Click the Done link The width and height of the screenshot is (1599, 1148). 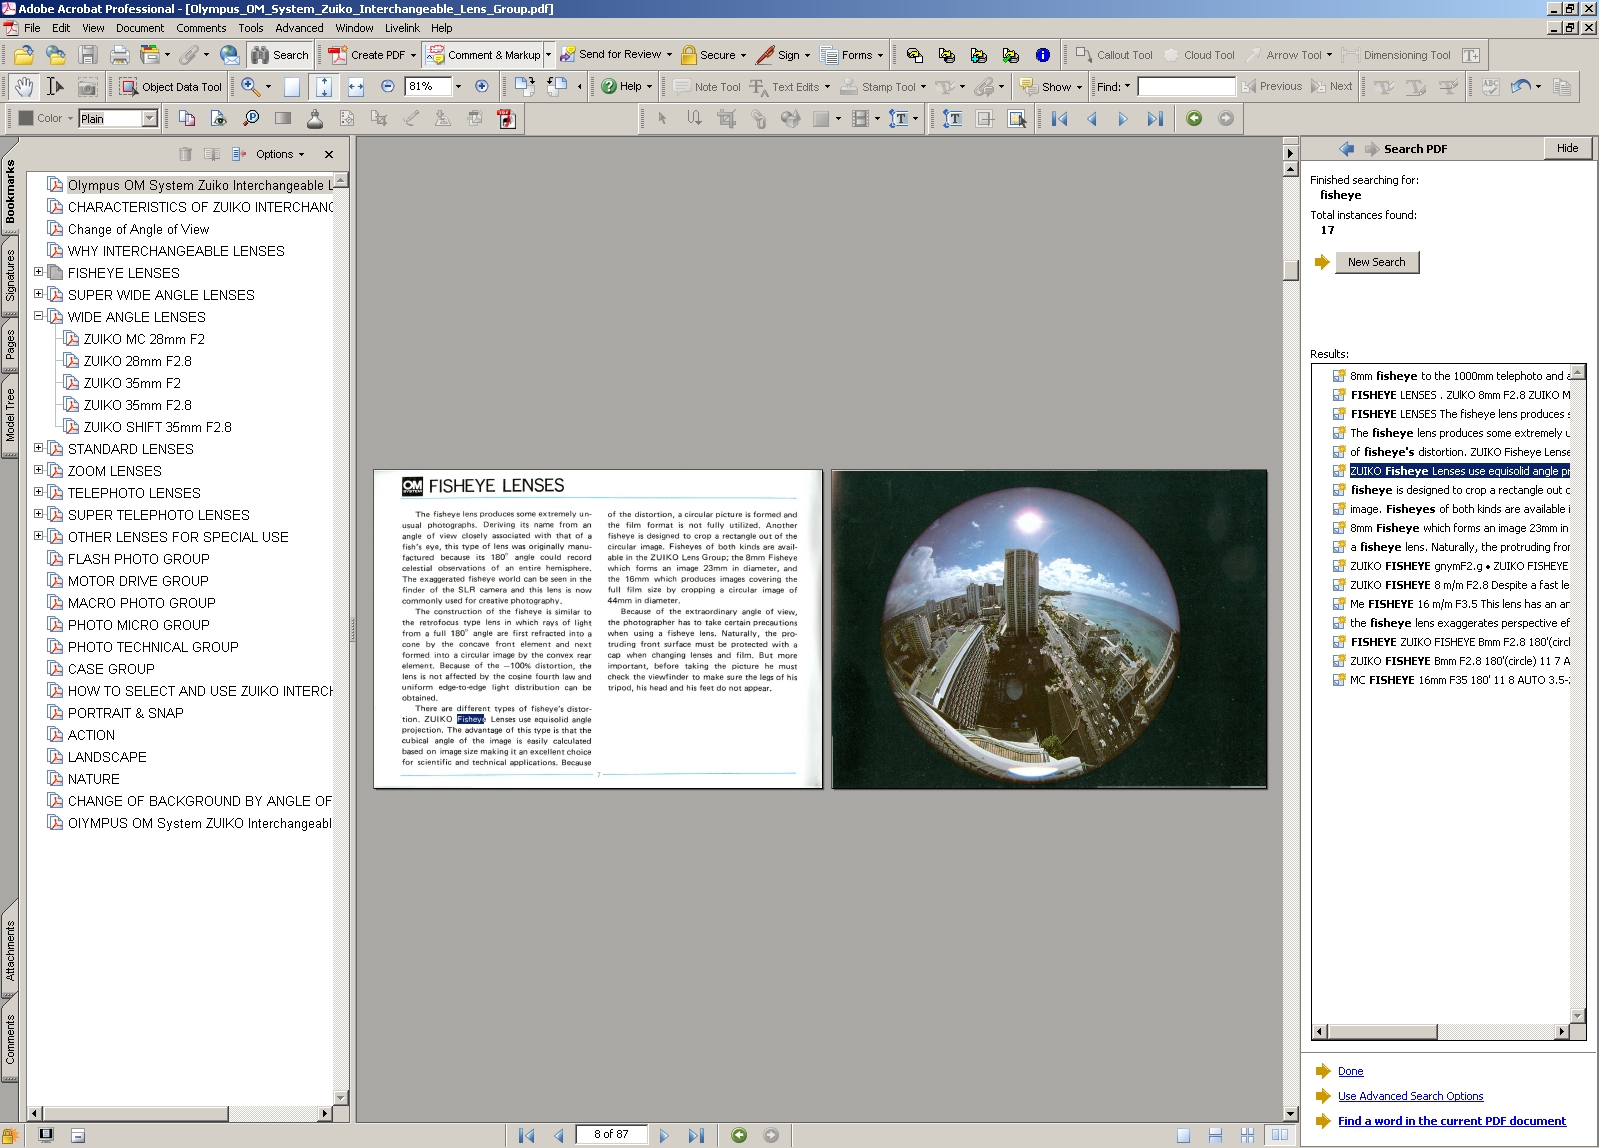click(1350, 1071)
